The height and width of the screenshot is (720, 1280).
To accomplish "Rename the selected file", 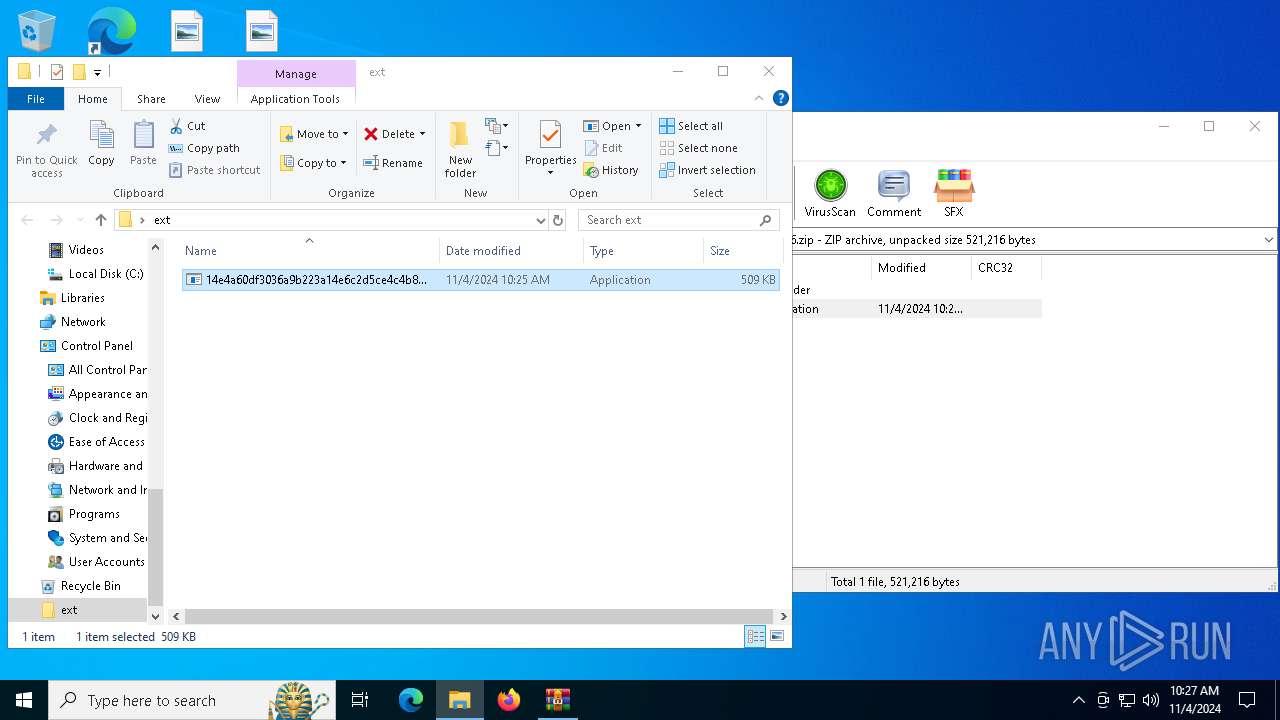I will pyautogui.click(x=393, y=163).
